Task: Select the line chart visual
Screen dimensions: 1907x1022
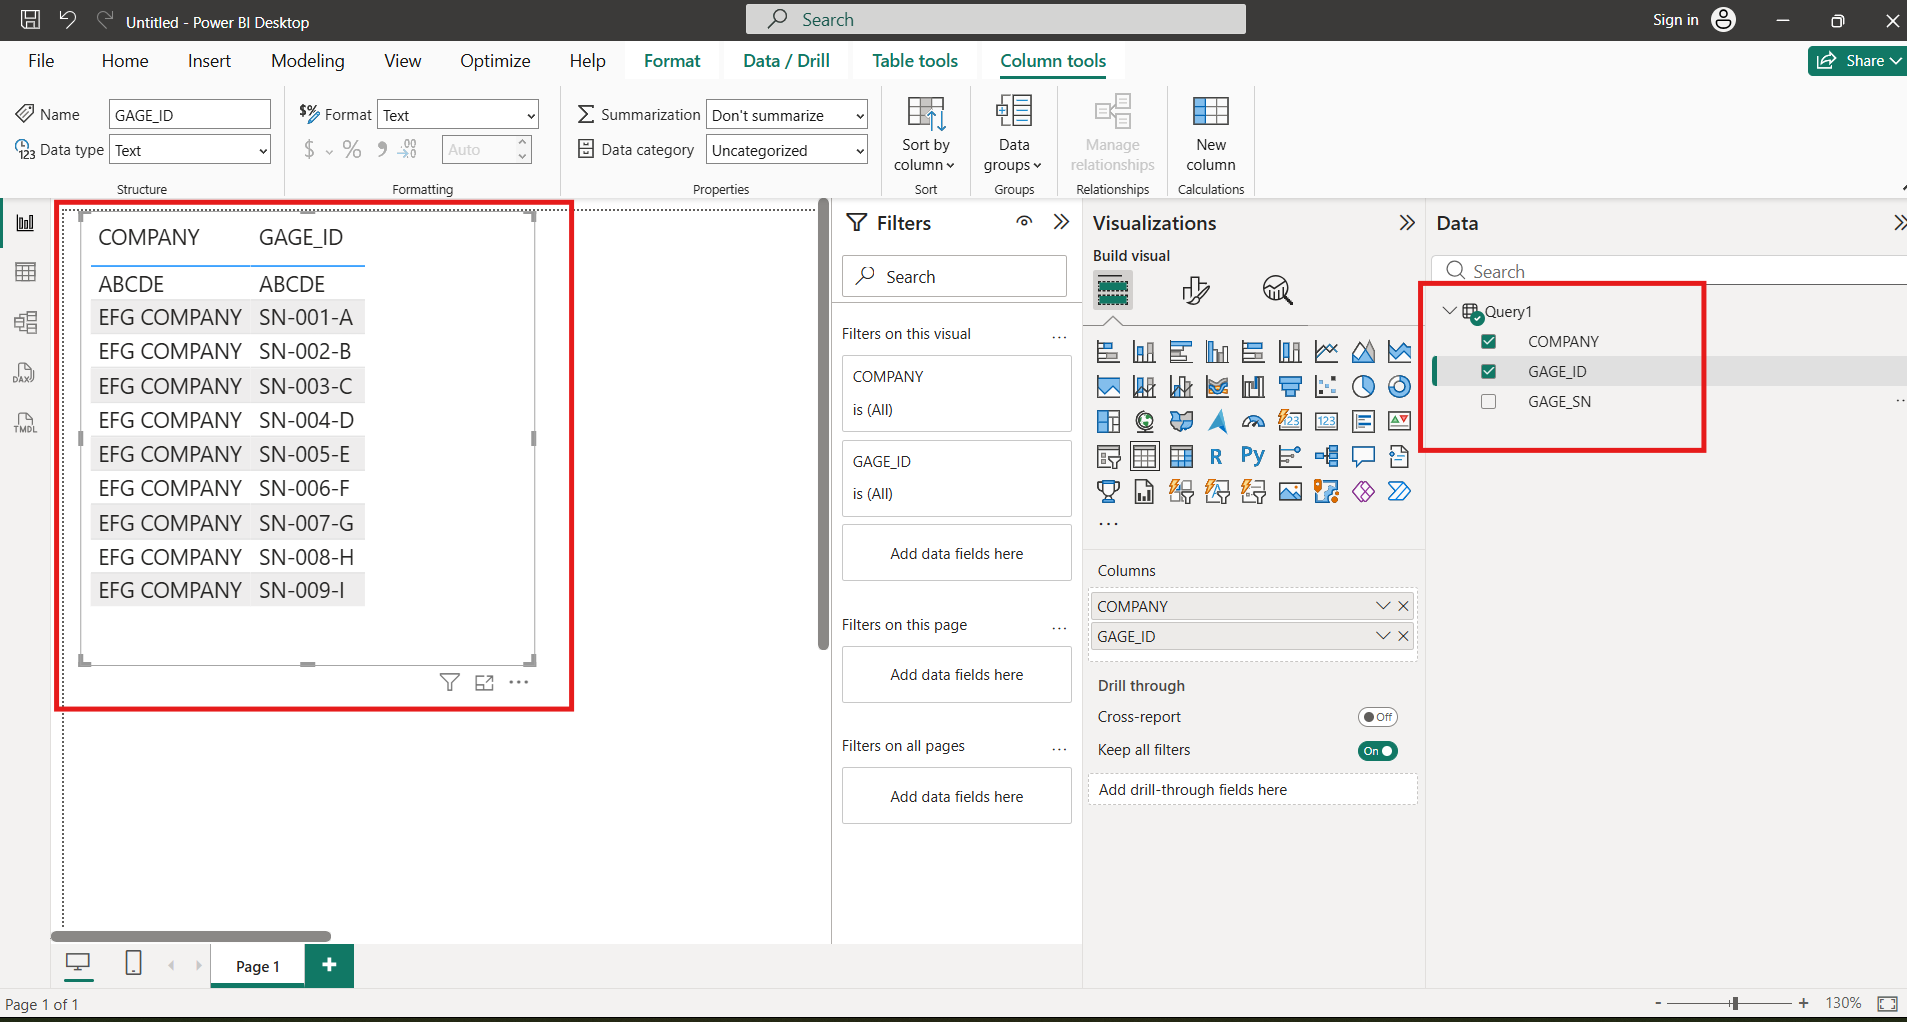Action: [1326, 352]
